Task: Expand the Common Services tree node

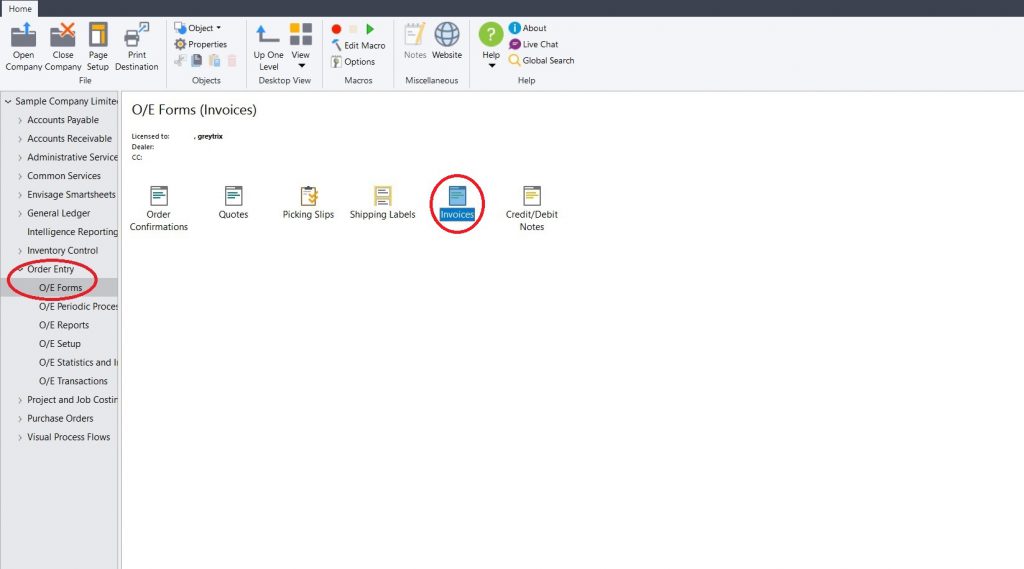Action: pos(20,176)
